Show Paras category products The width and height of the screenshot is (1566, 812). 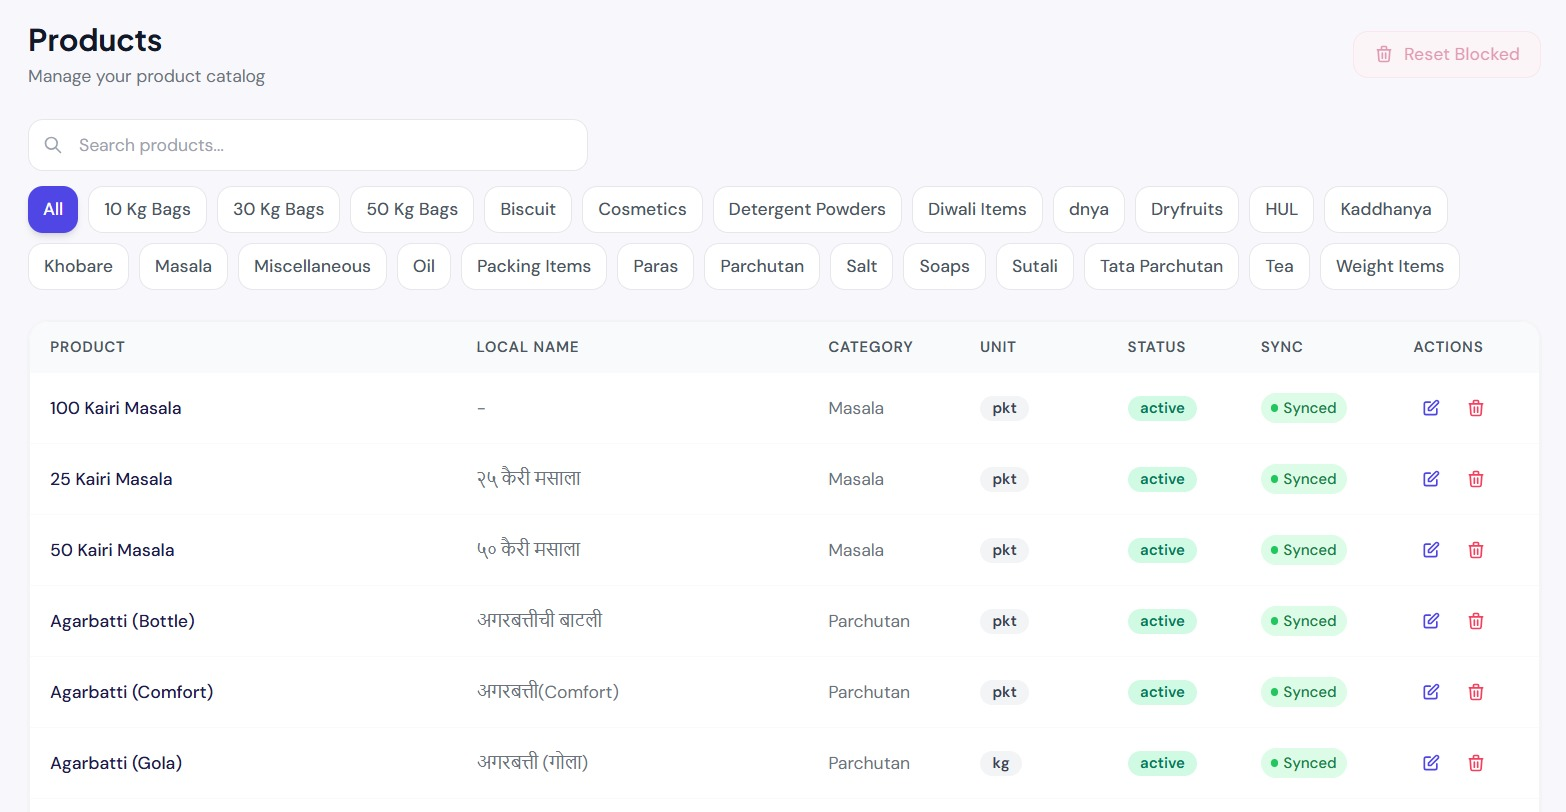click(655, 266)
